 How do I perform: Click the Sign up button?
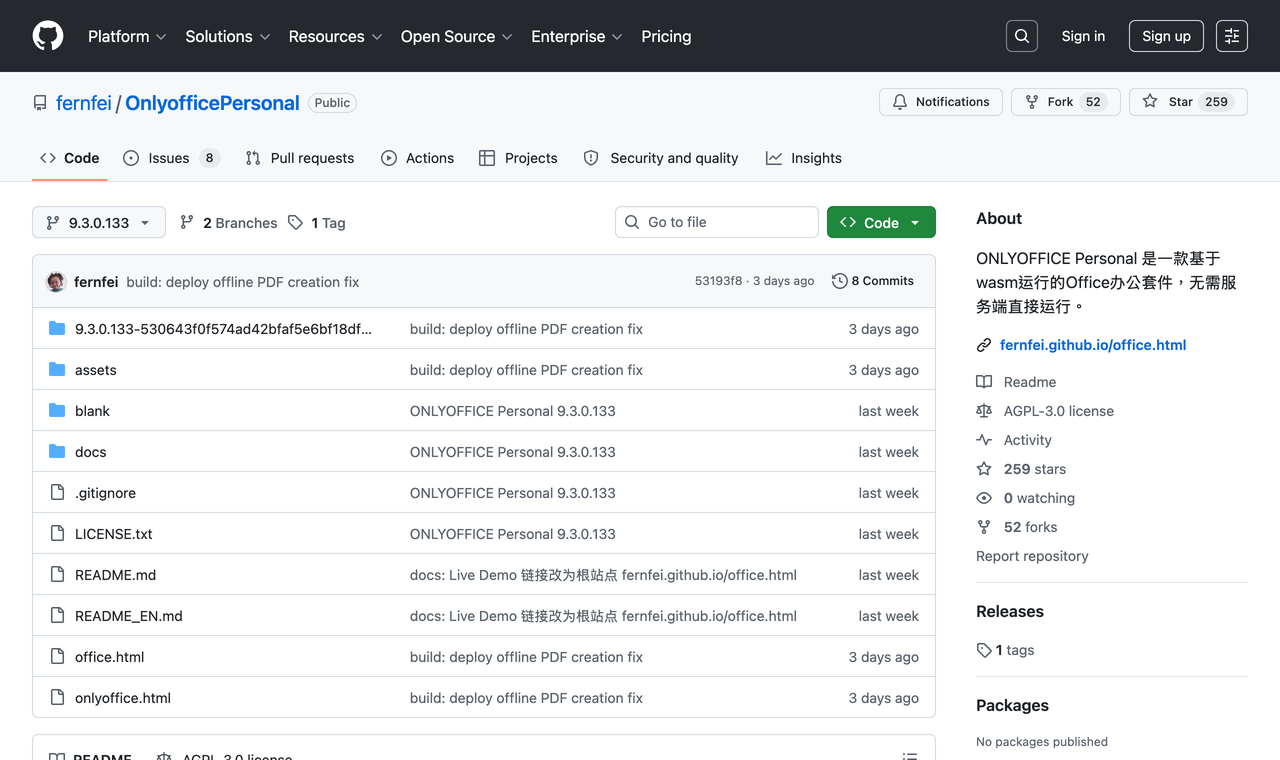(1166, 36)
